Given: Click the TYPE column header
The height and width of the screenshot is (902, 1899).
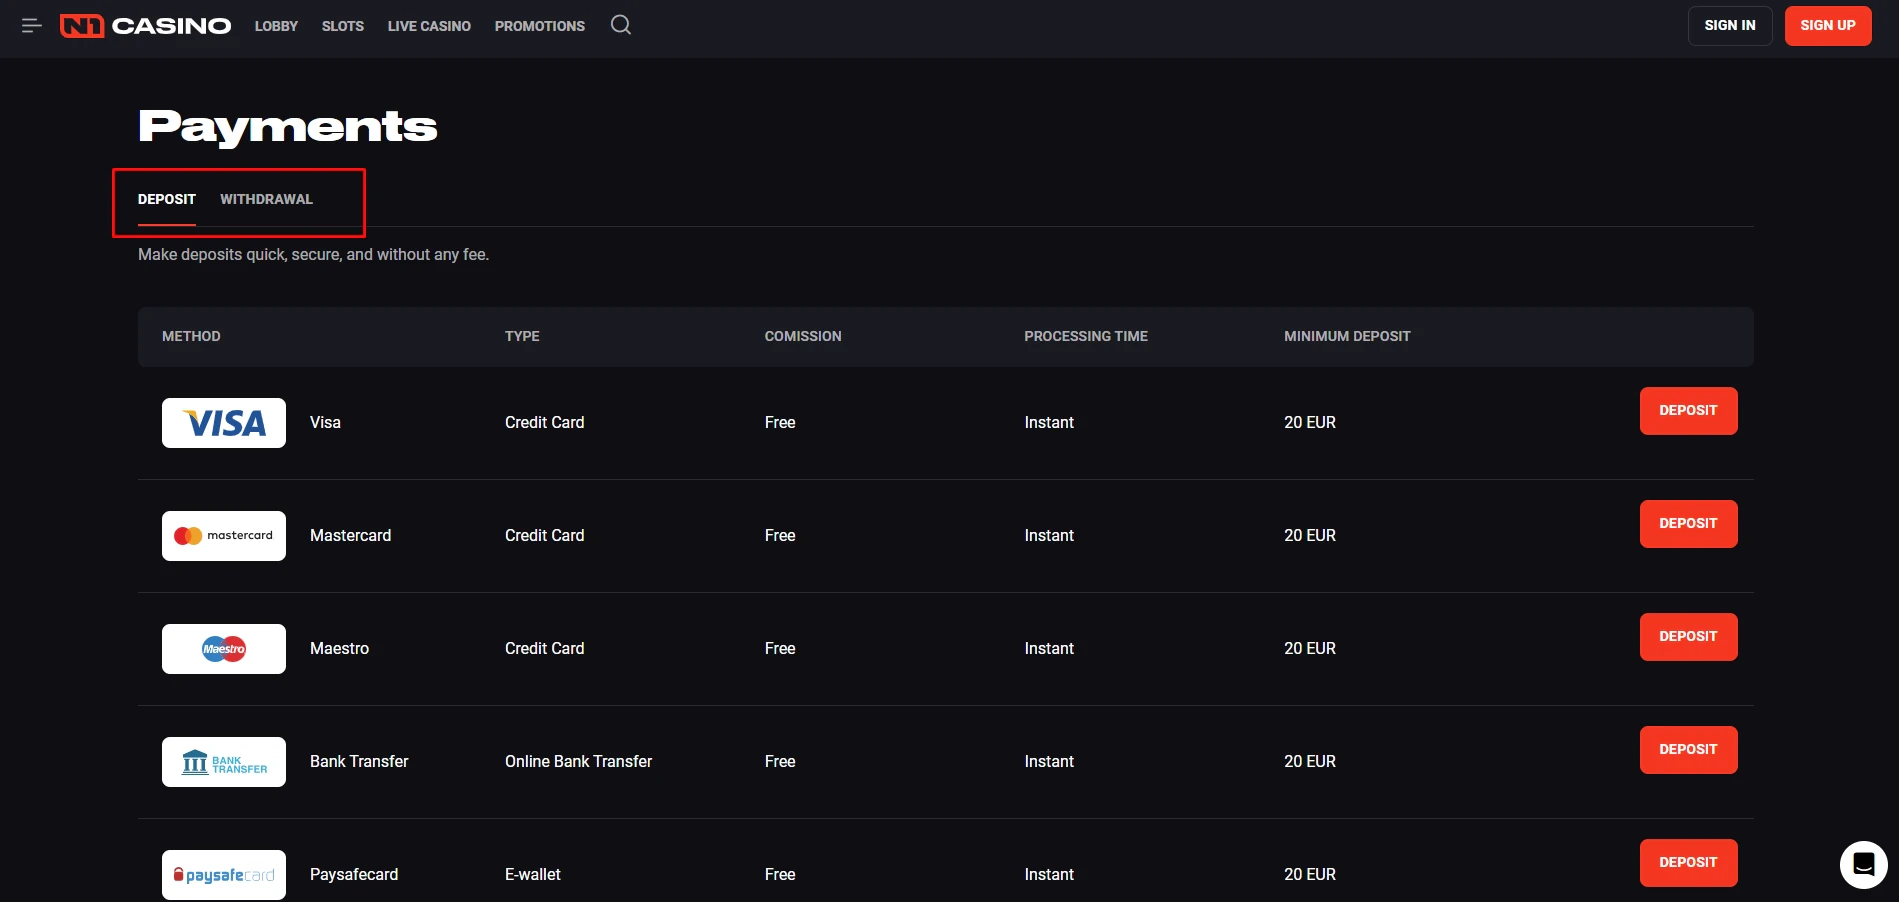Looking at the screenshot, I should 522,336.
